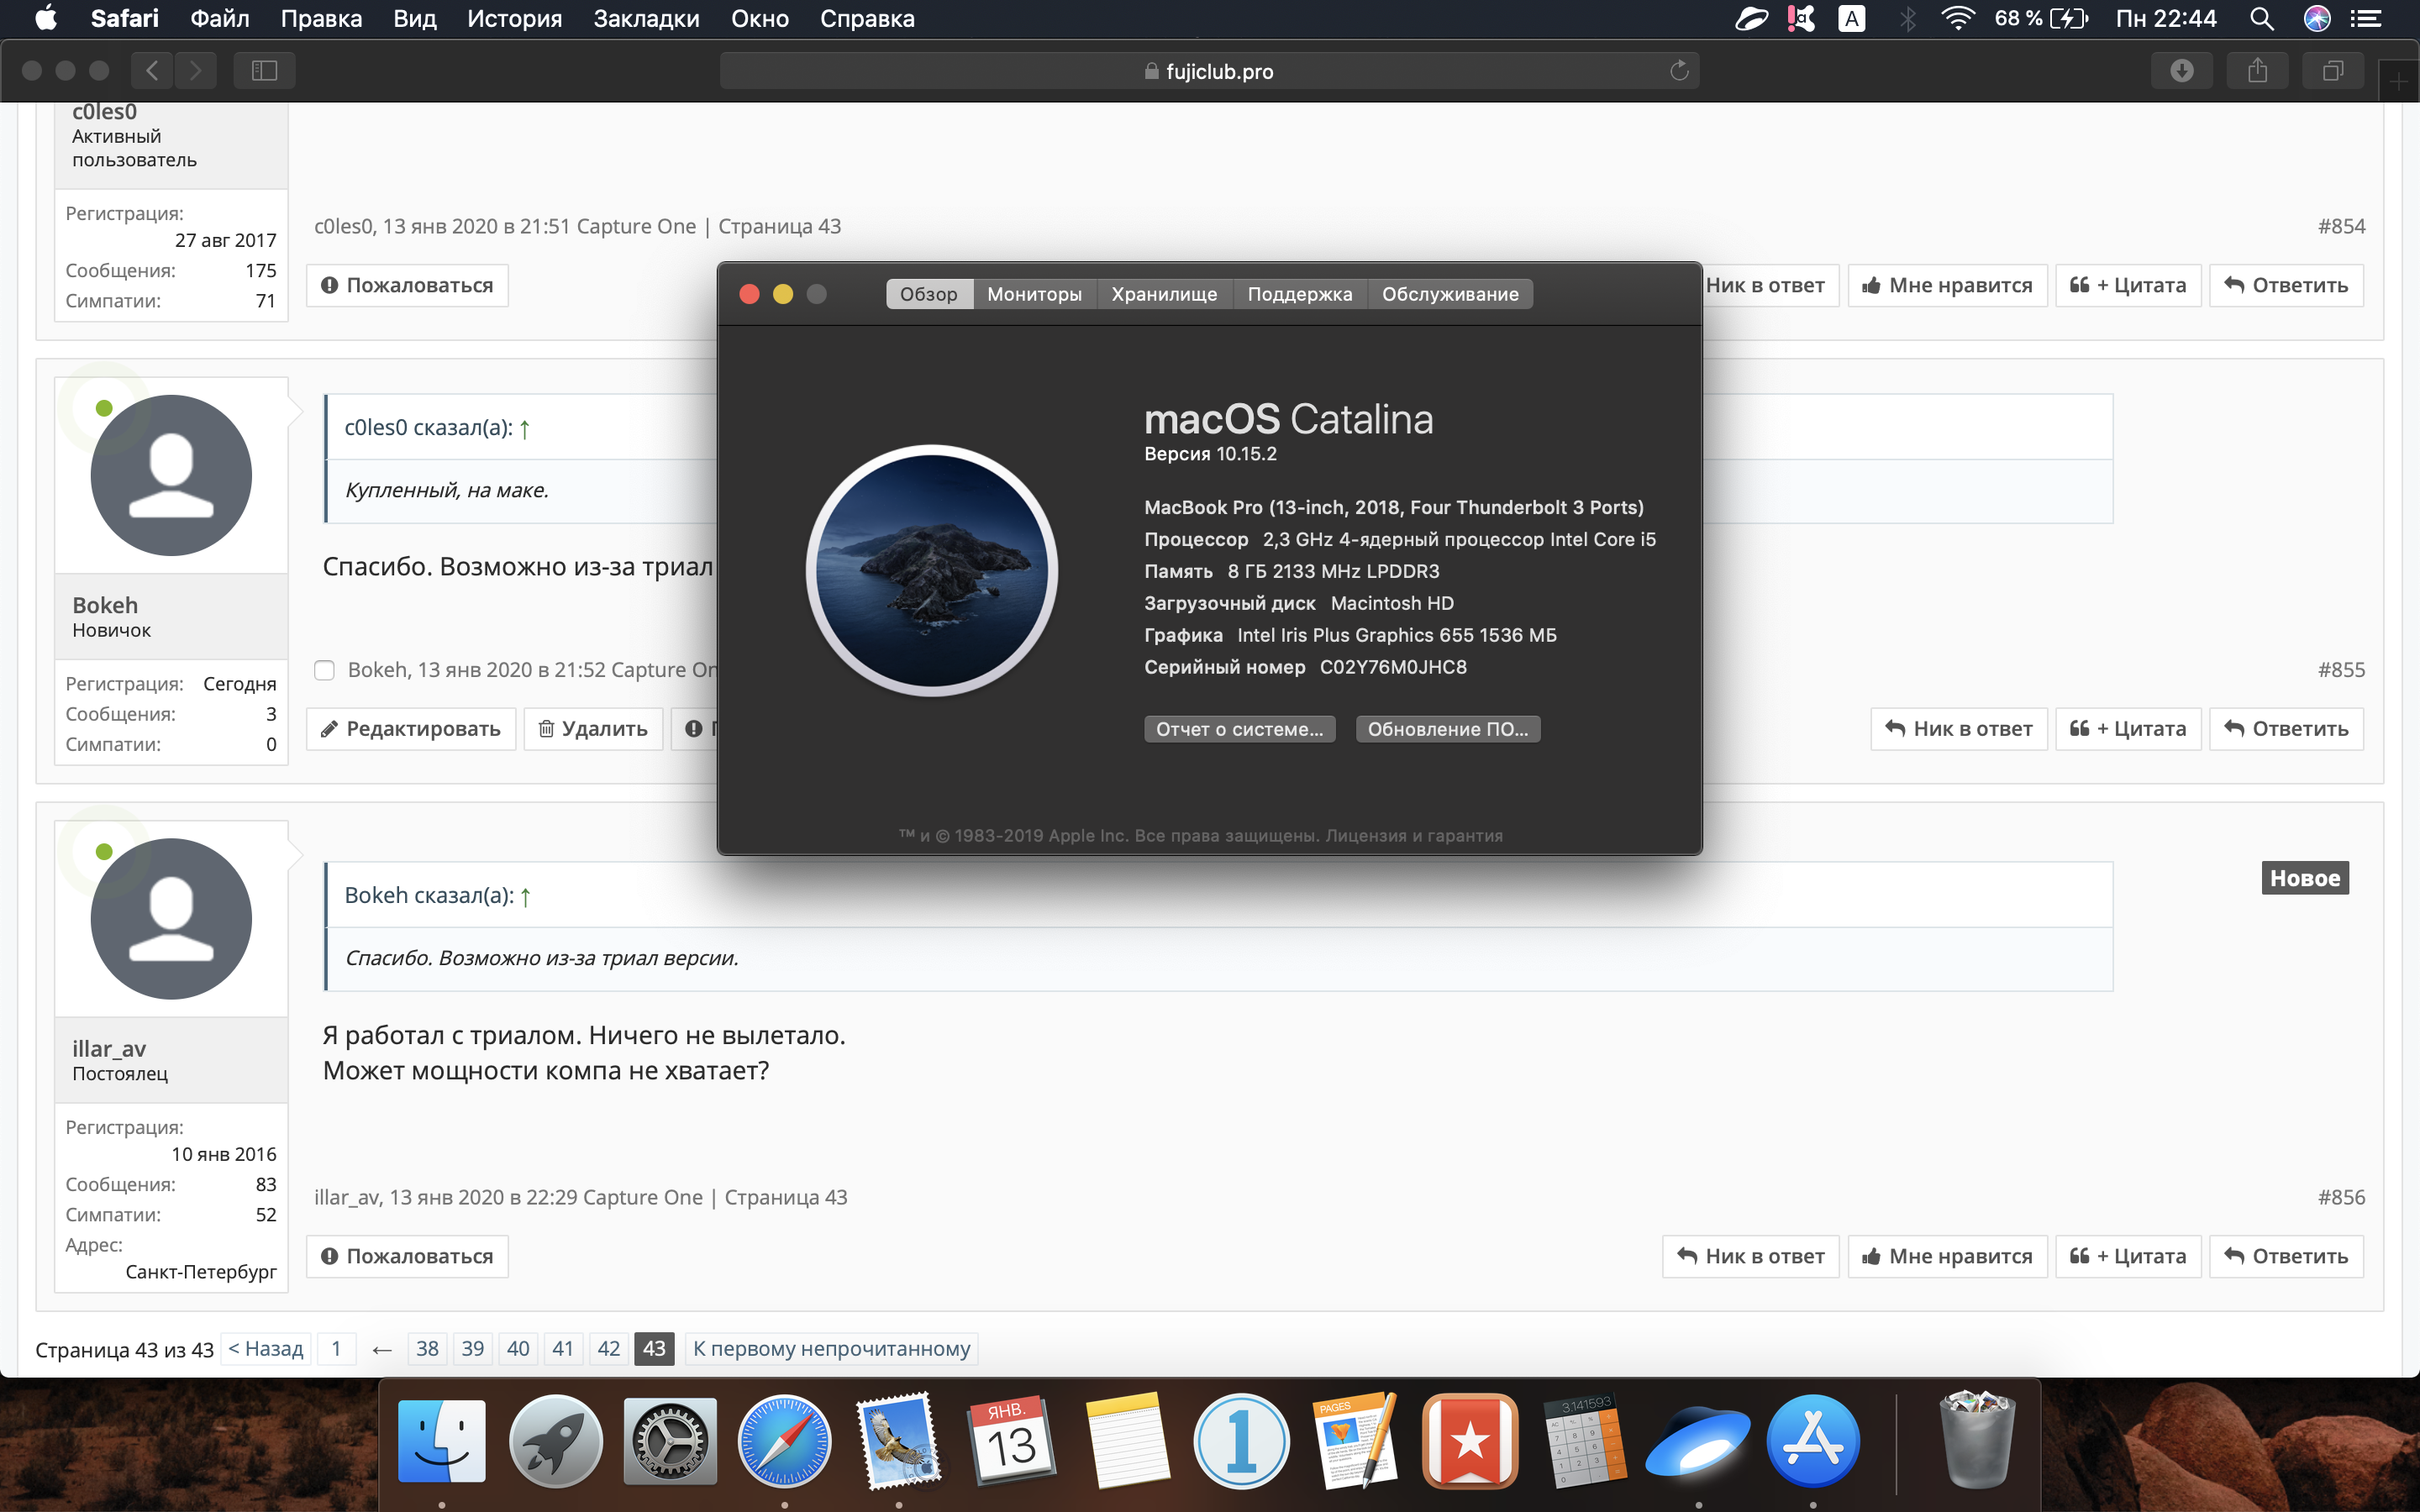Viewport: 2420px width, 1512px height.
Task: Open Calculator app in Dock
Action: (1584, 1442)
